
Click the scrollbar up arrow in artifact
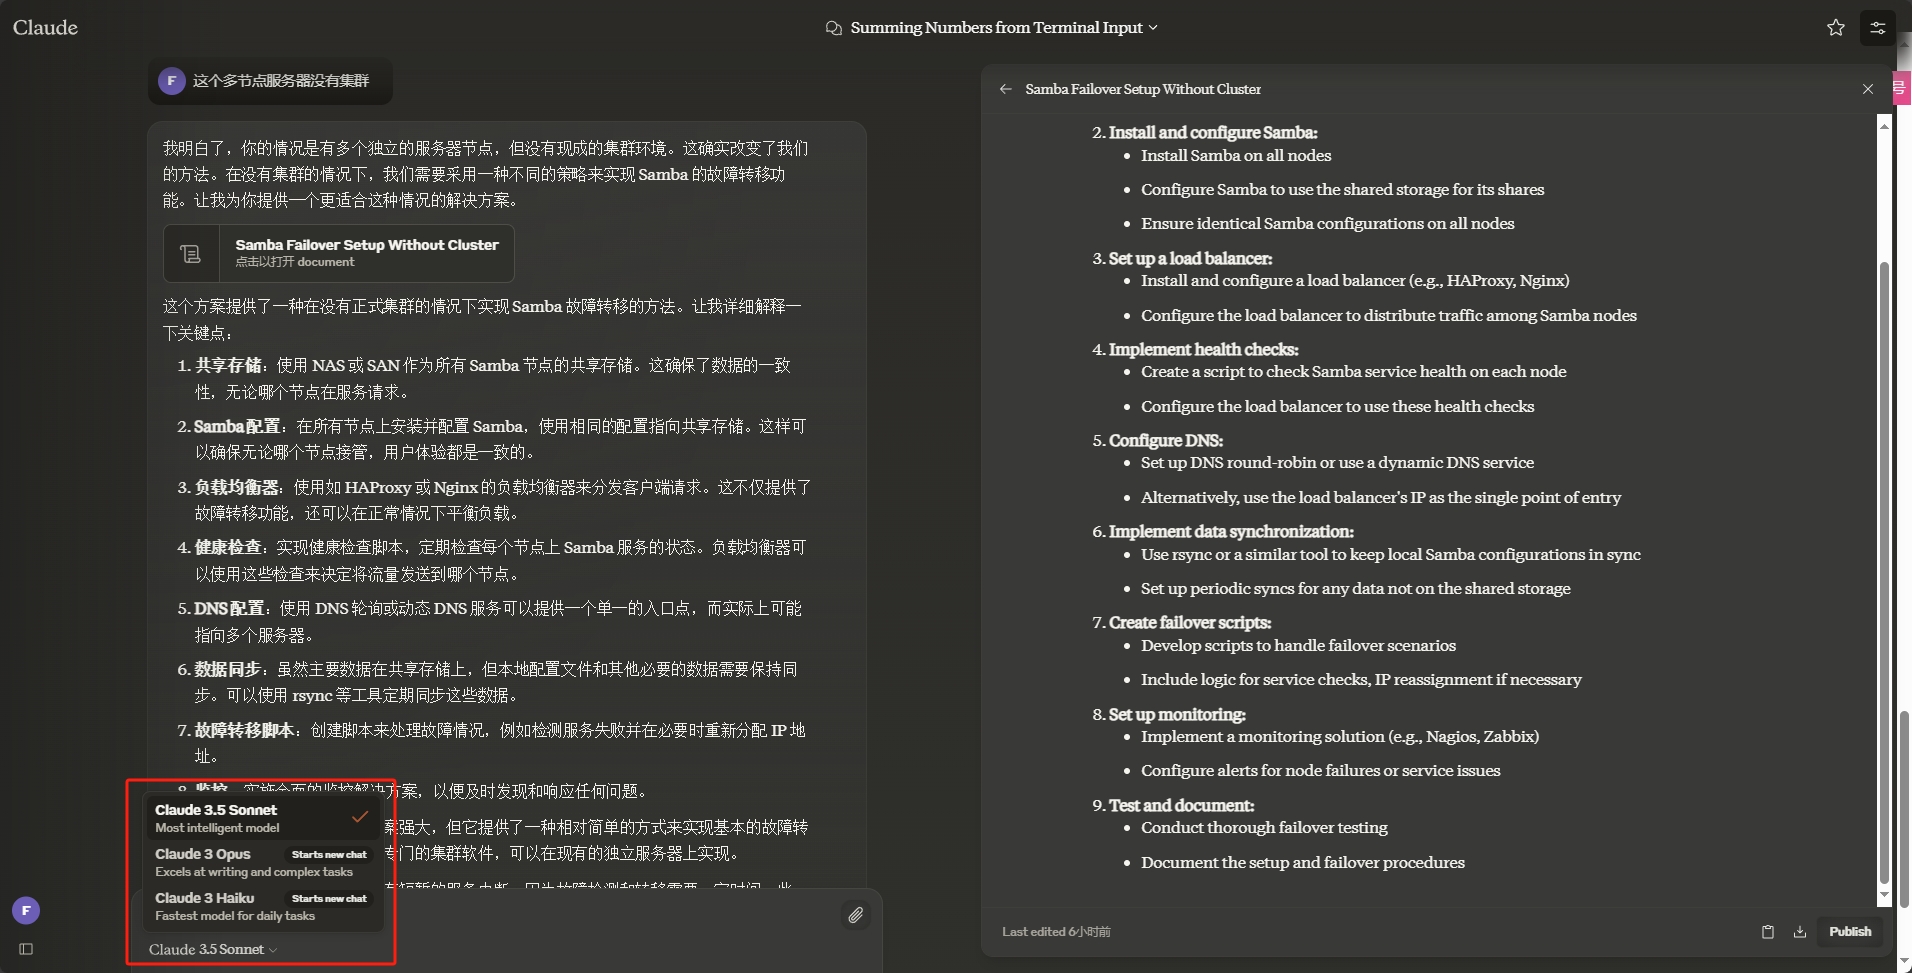(x=1884, y=125)
